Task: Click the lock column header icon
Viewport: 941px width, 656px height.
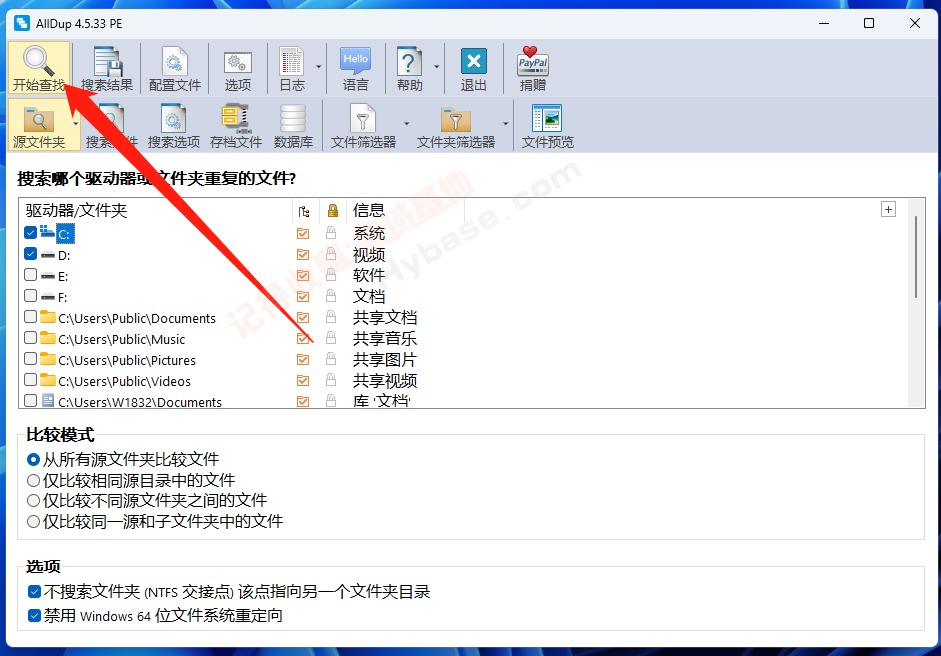Action: point(332,211)
